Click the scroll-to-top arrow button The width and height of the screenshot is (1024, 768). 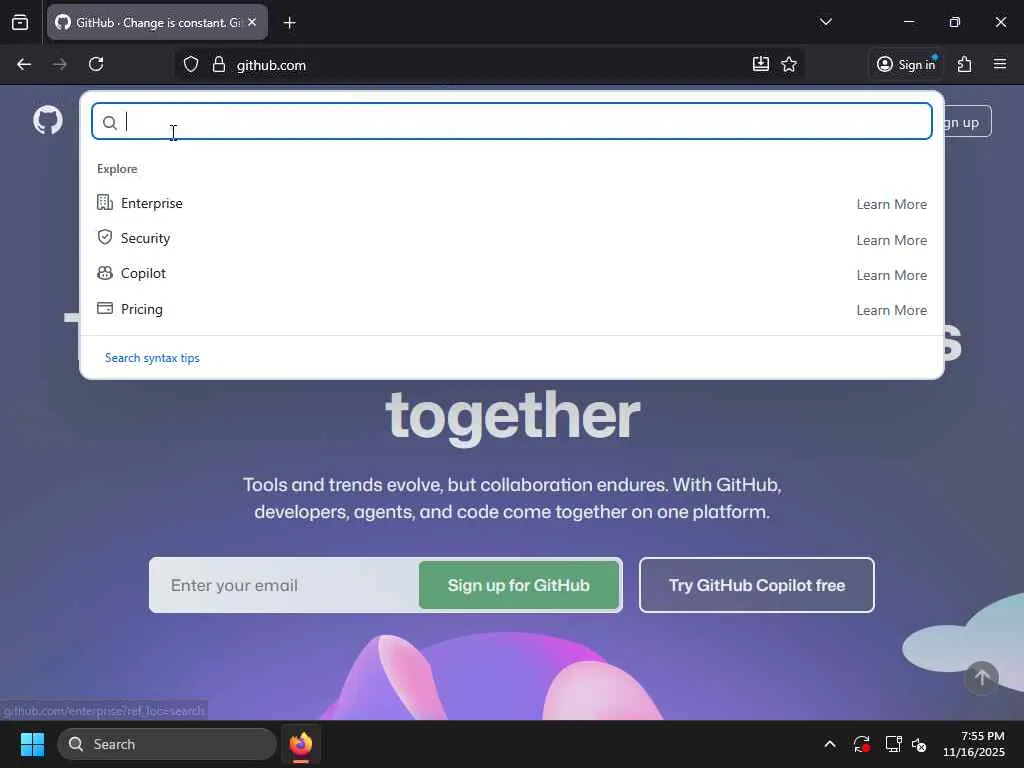tap(982, 678)
